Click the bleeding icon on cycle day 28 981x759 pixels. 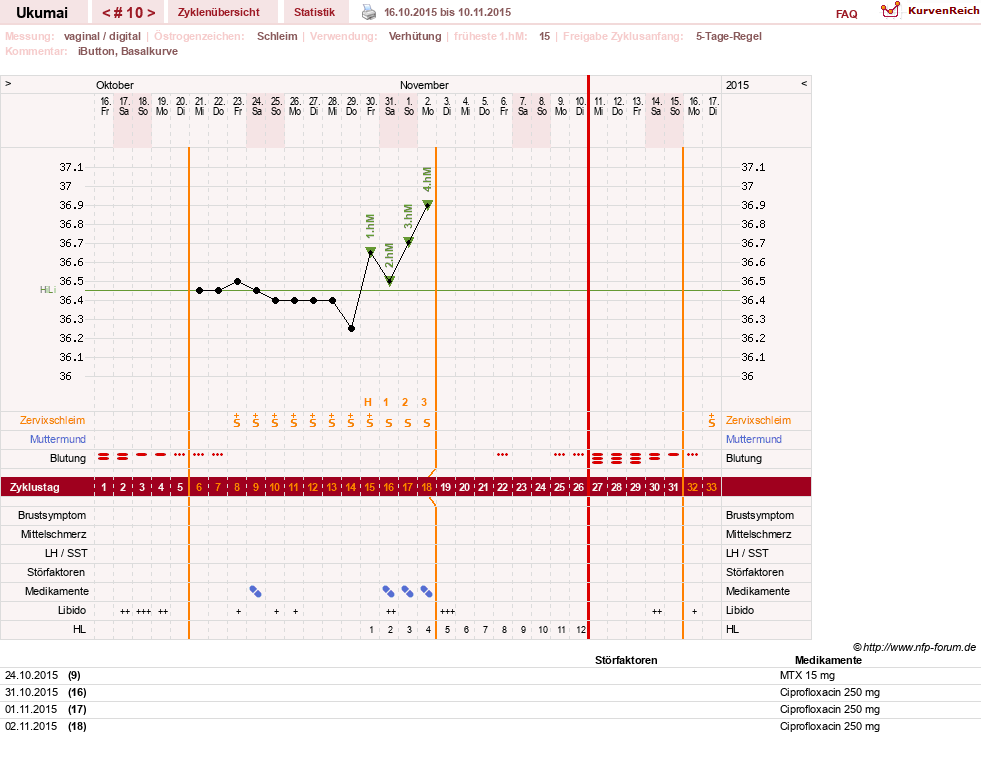616,459
